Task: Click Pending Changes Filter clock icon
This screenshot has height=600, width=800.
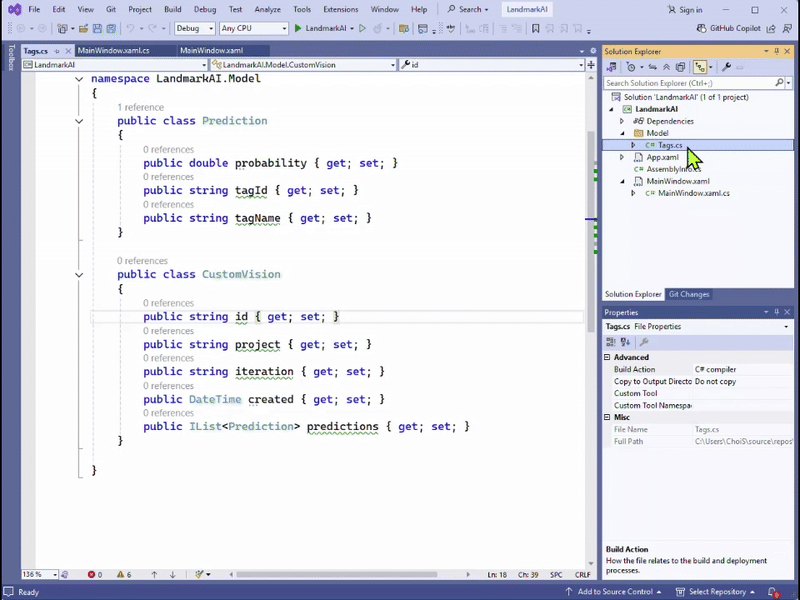Action: click(x=631, y=67)
